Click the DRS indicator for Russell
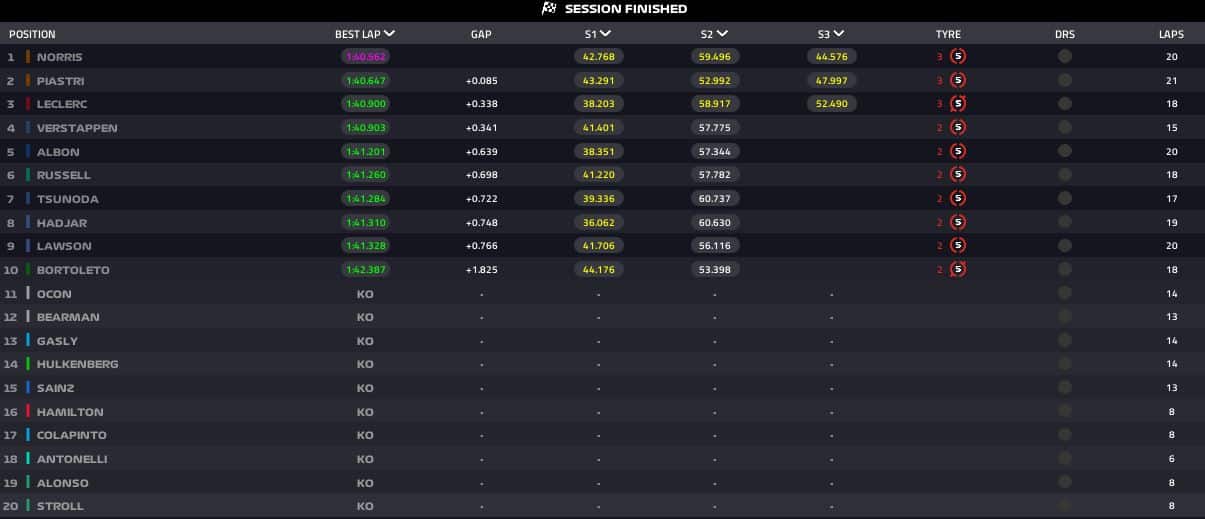This screenshot has width=1205, height=519. [1065, 175]
